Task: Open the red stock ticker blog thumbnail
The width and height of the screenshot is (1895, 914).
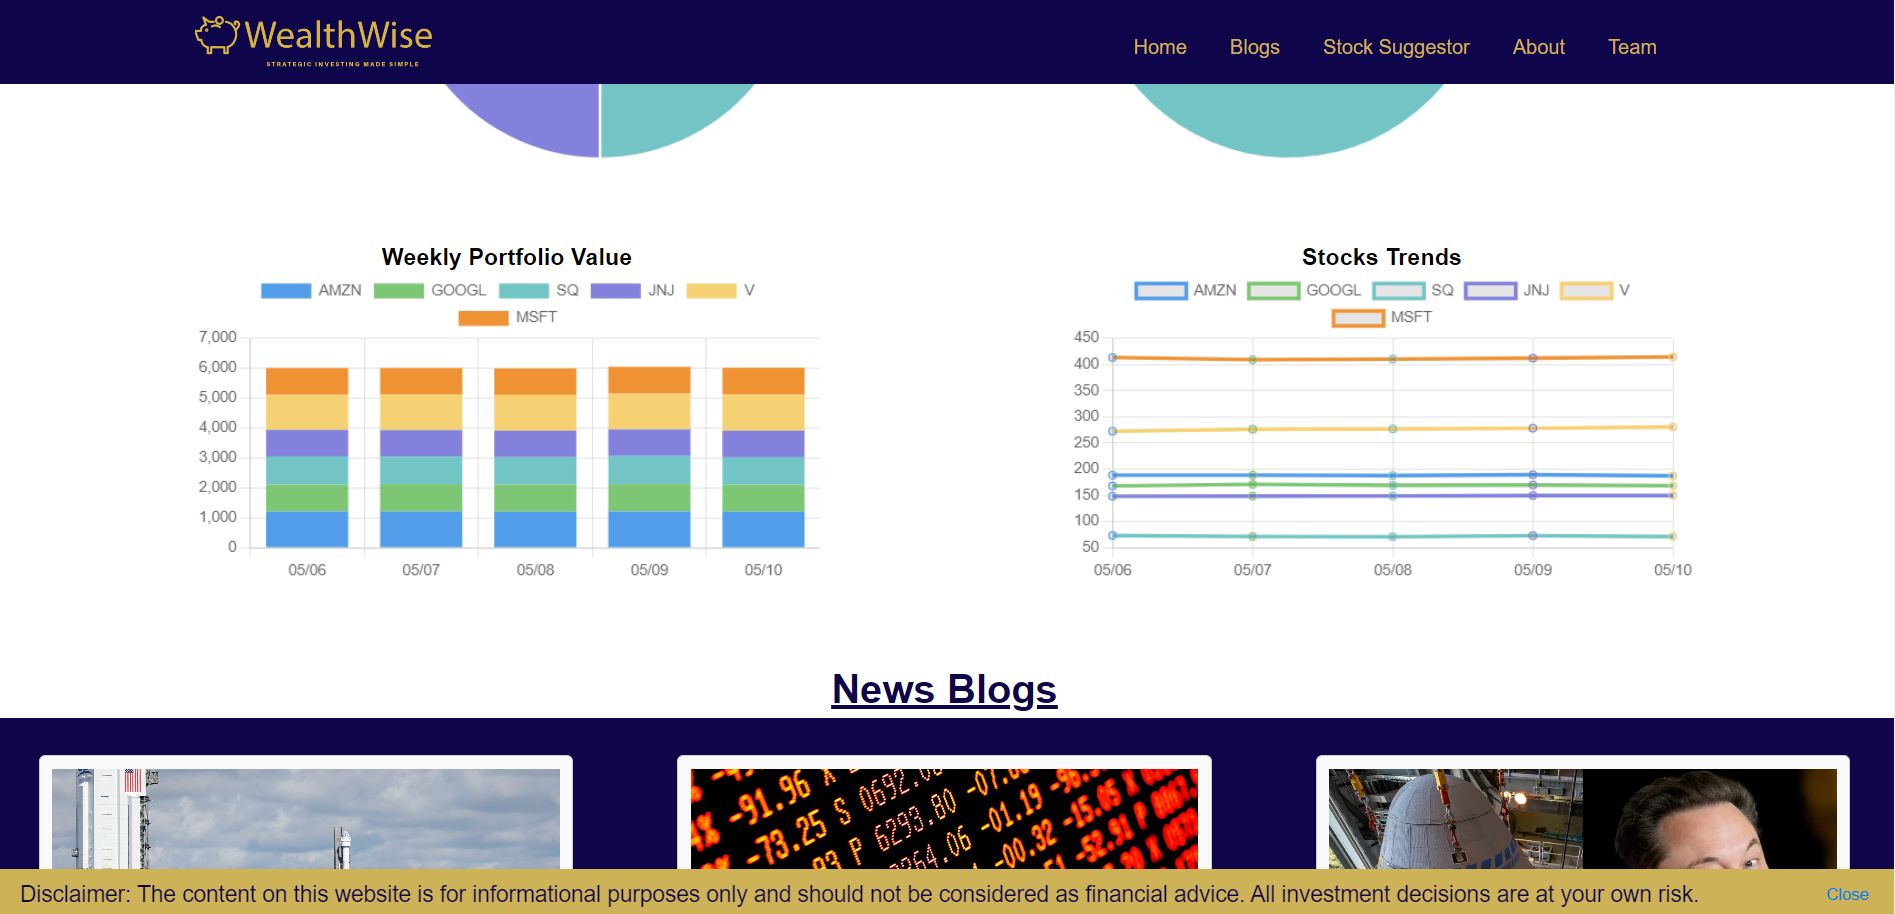Action: 944,819
